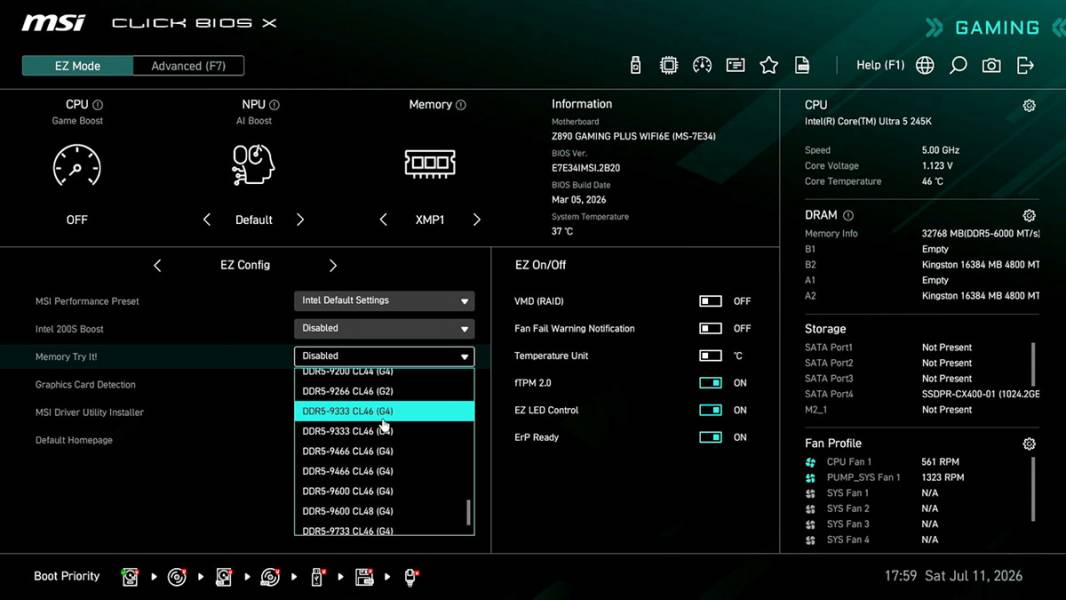Click the info icon next to NPU
1066x600 pixels.
coord(274,105)
